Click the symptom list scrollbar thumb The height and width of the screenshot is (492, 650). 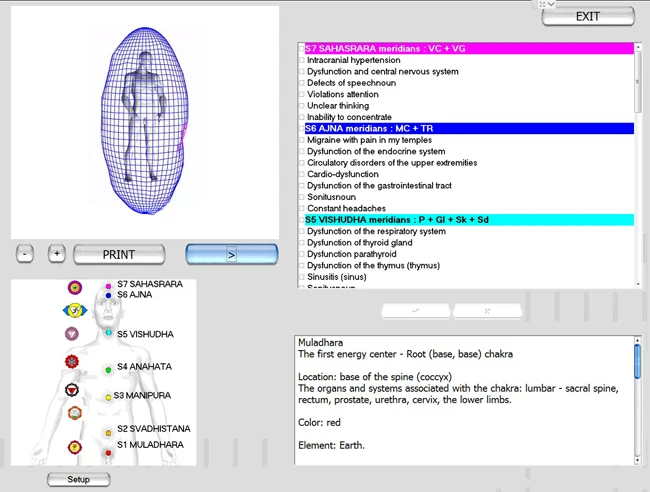coord(638,81)
